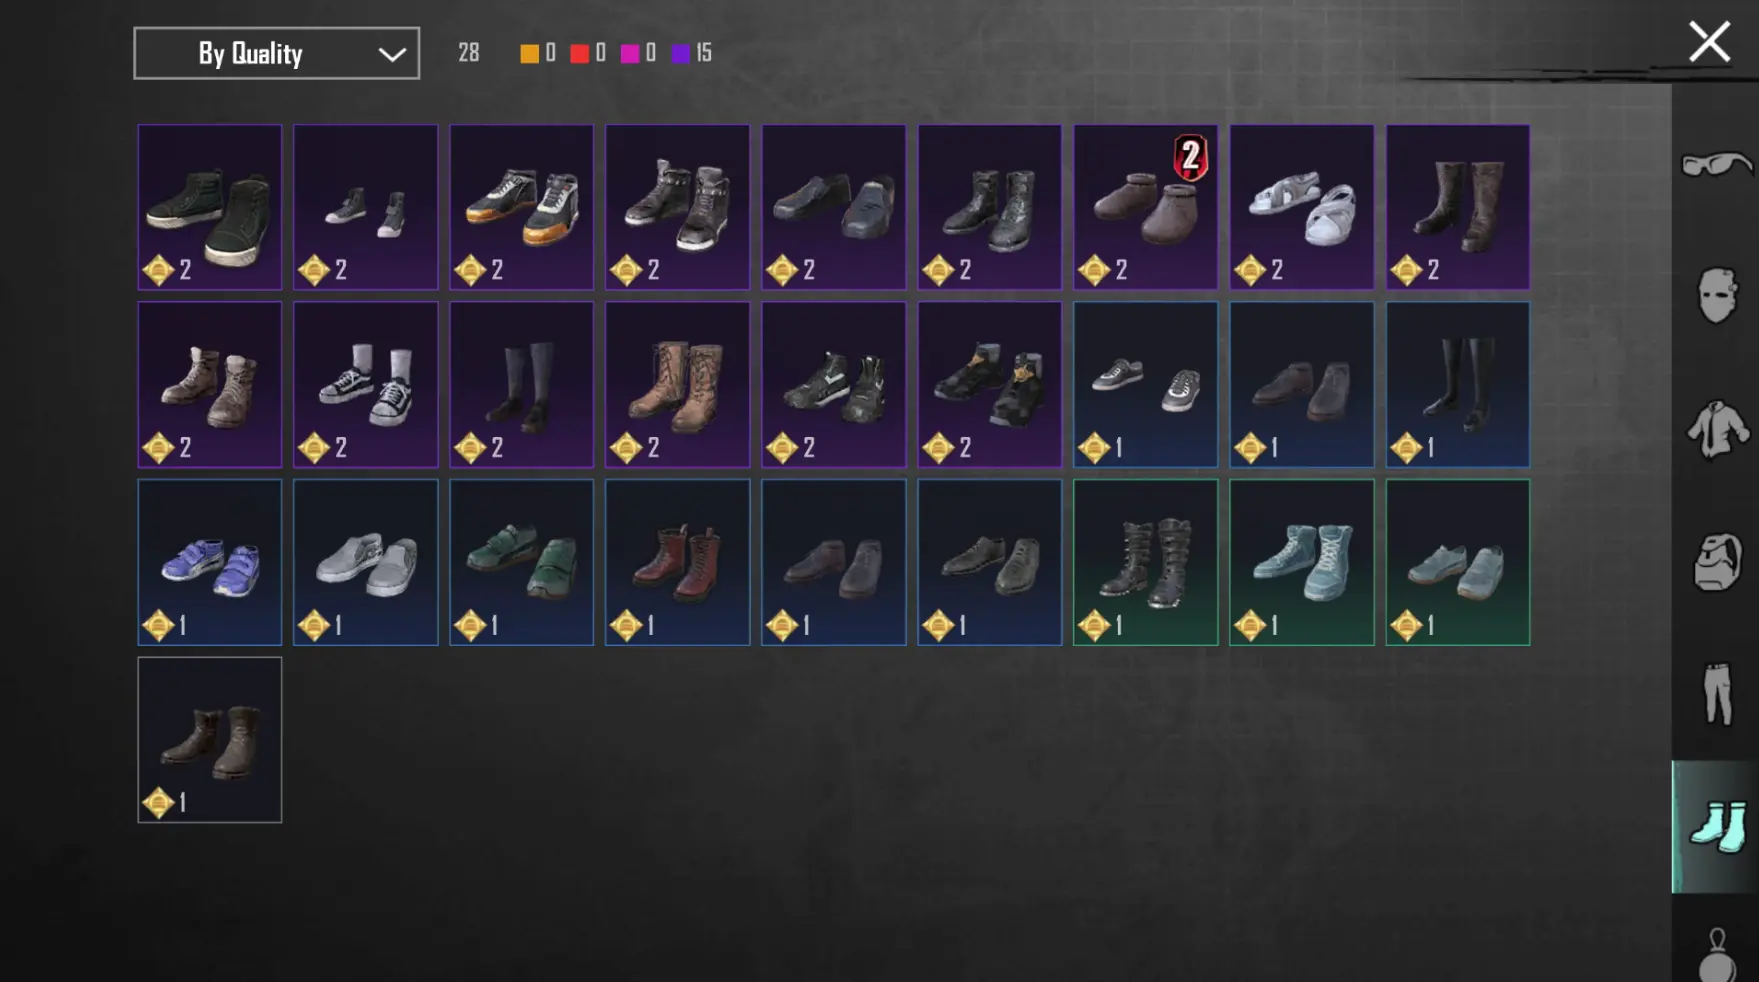1759x982 pixels.
Task: Expand the By Quality sort dropdown
Action: 277,53
